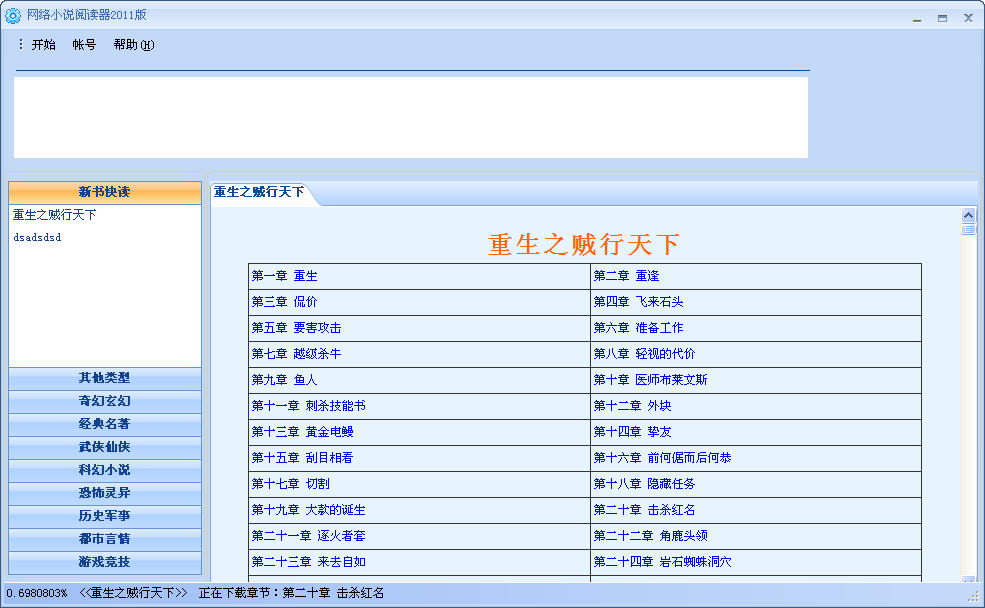This screenshot has width=985, height=608.
Task: Open chapter 第二十一章 逐火者套
Action: coord(308,536)
